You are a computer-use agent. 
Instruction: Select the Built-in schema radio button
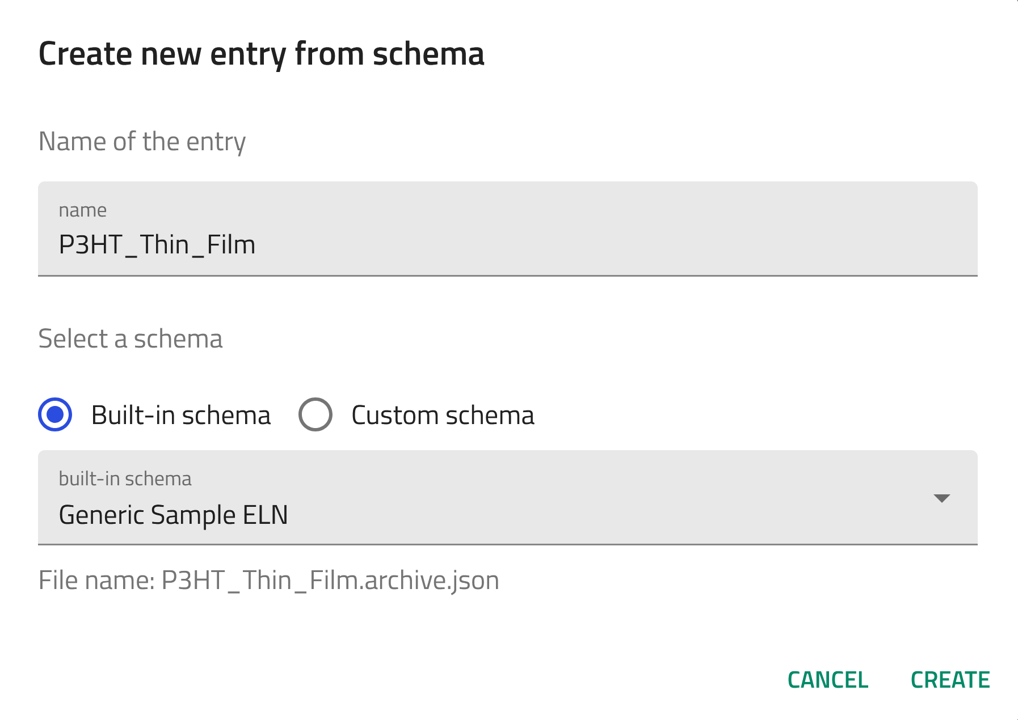point(55,414)
